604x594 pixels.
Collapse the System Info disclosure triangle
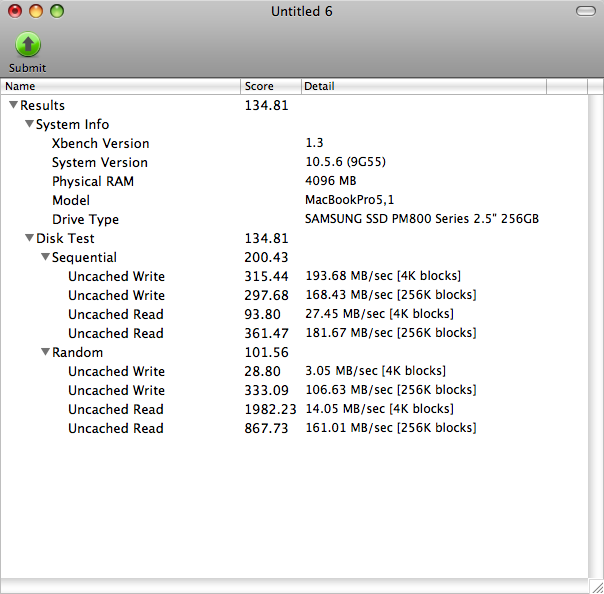(x=29, y=124)
